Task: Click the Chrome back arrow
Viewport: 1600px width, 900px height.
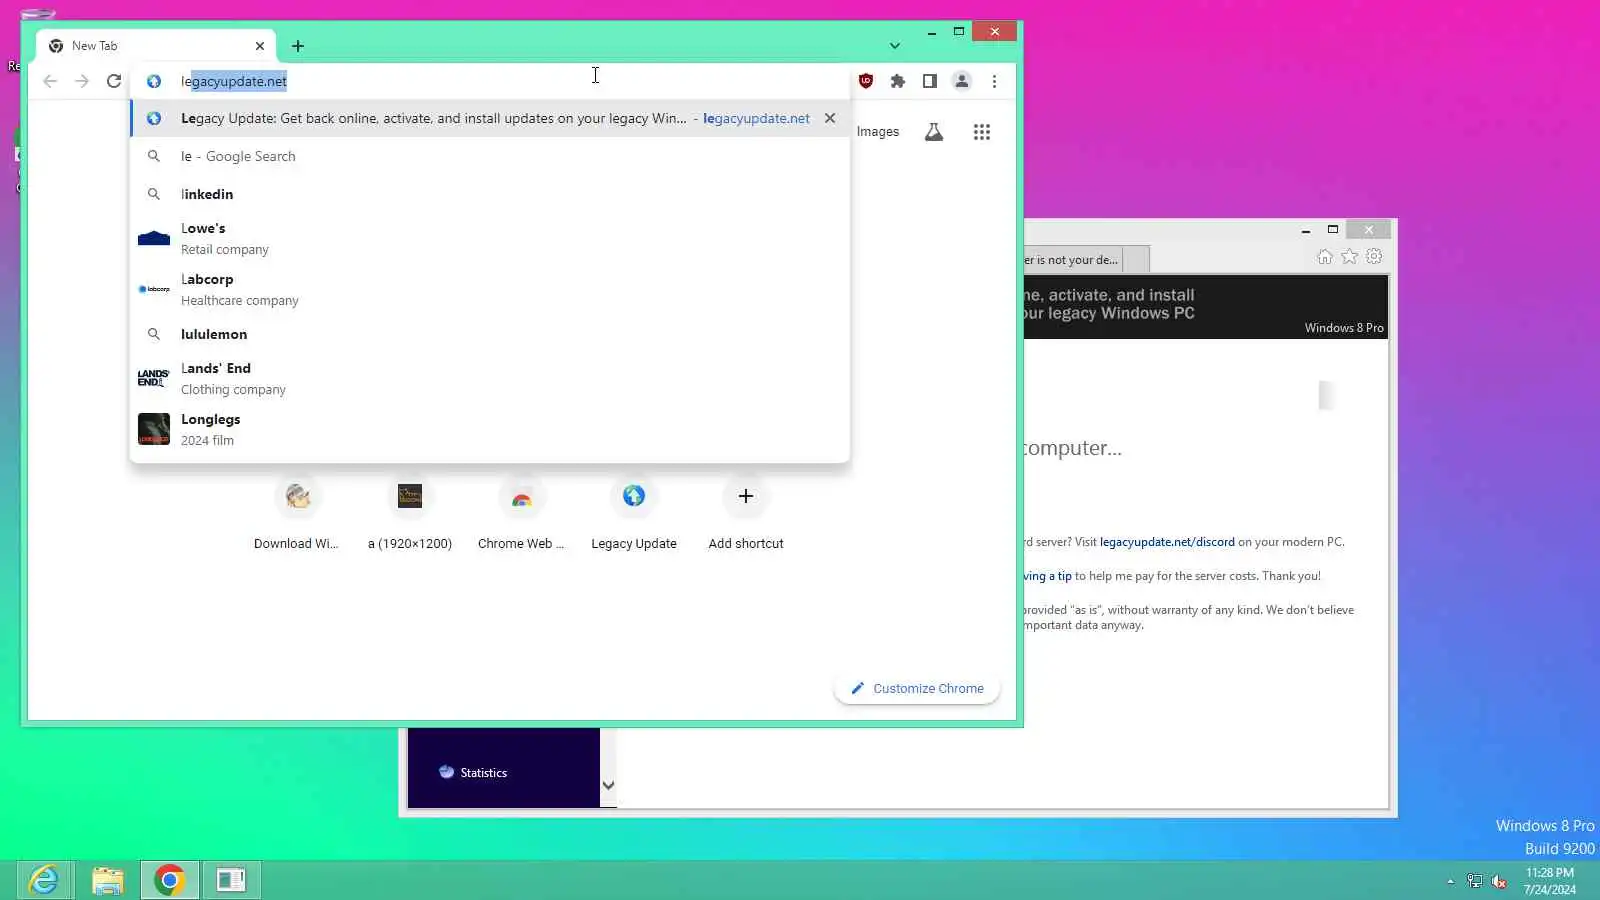Action: [x=50, y=81]
